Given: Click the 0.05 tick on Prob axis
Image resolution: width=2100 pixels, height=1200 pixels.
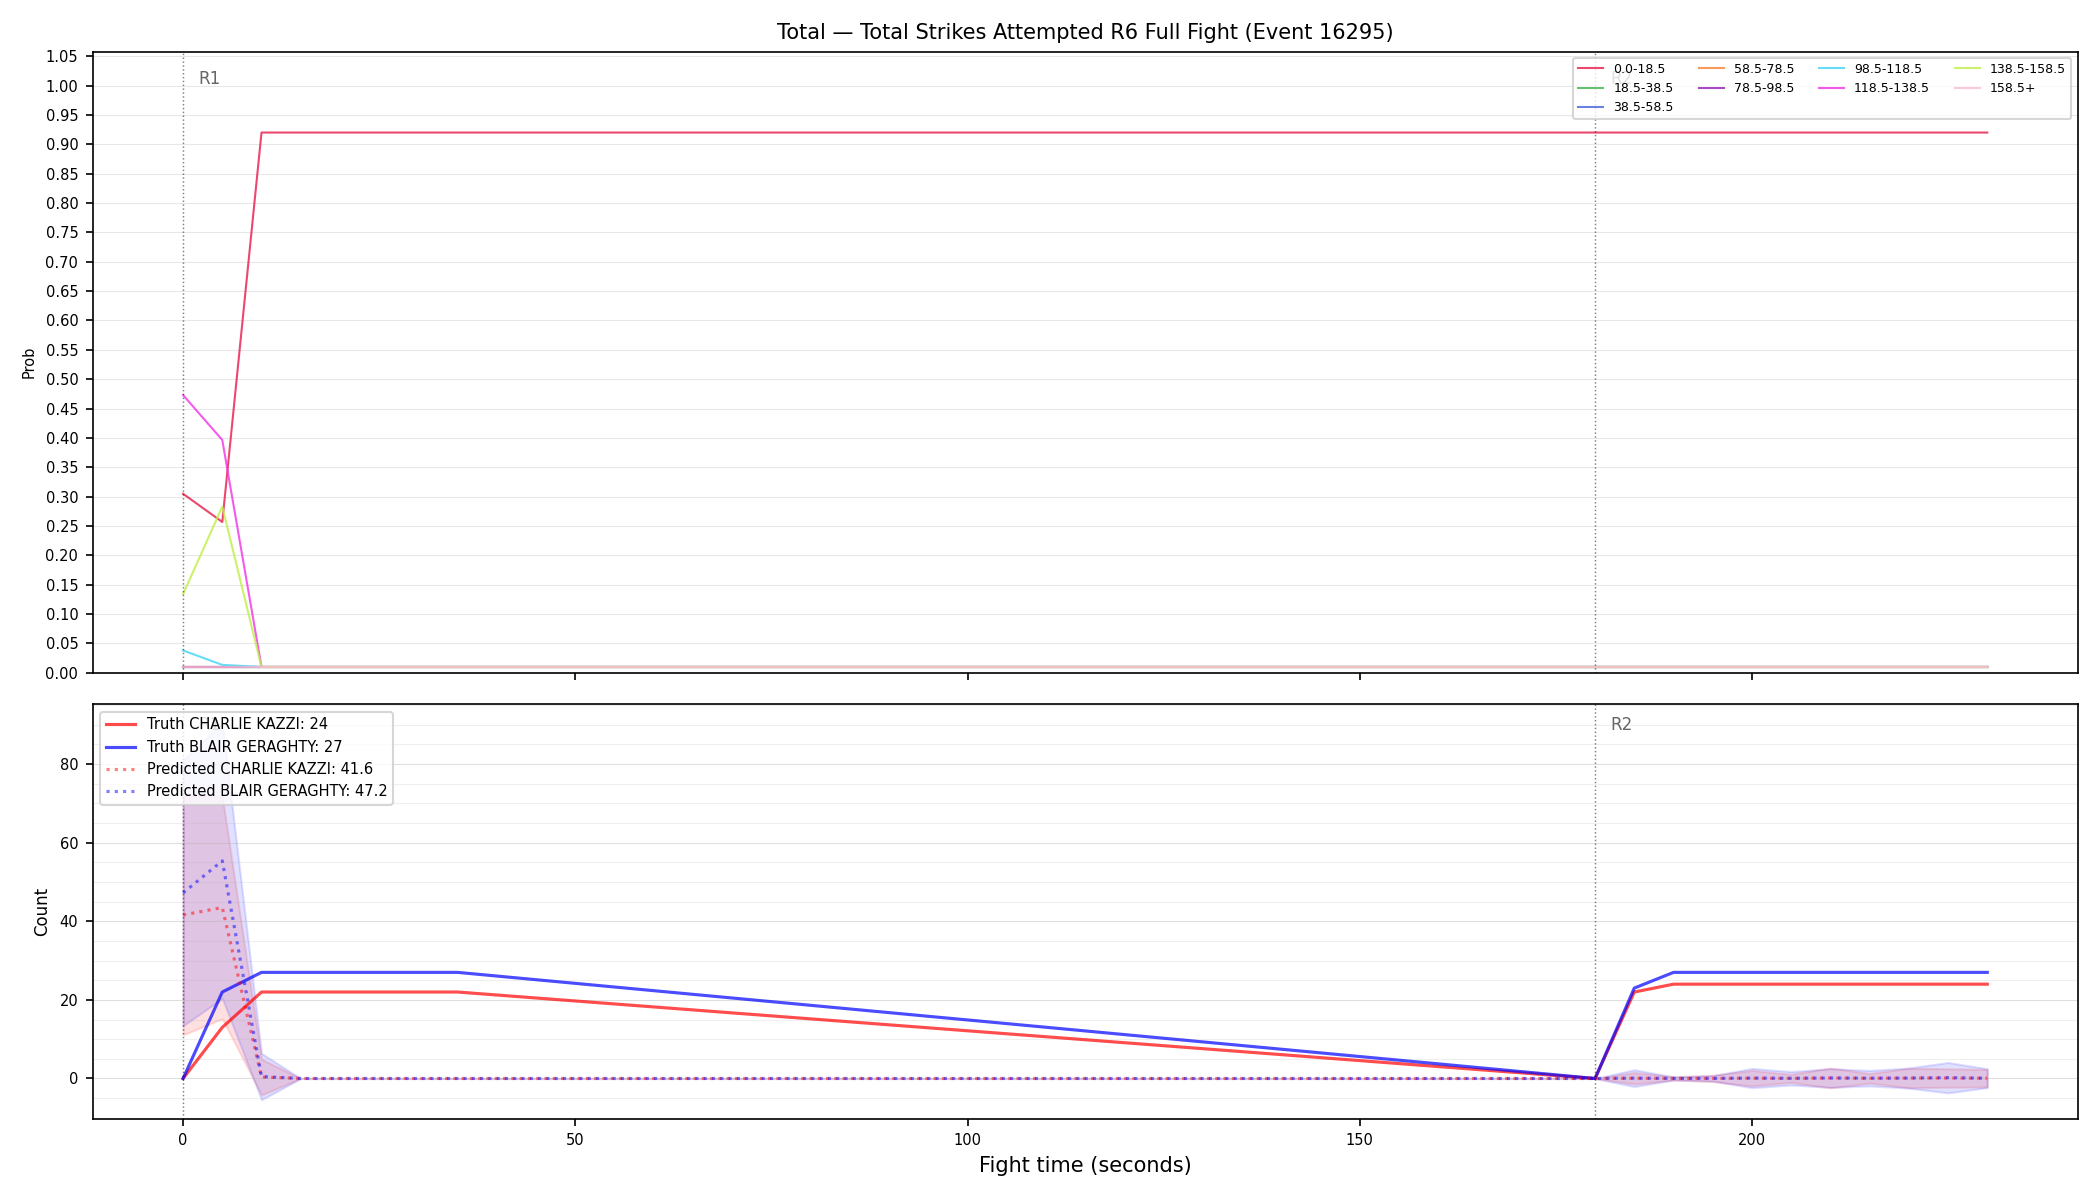Looking at the screenshot, I should [x=62, y=643].
